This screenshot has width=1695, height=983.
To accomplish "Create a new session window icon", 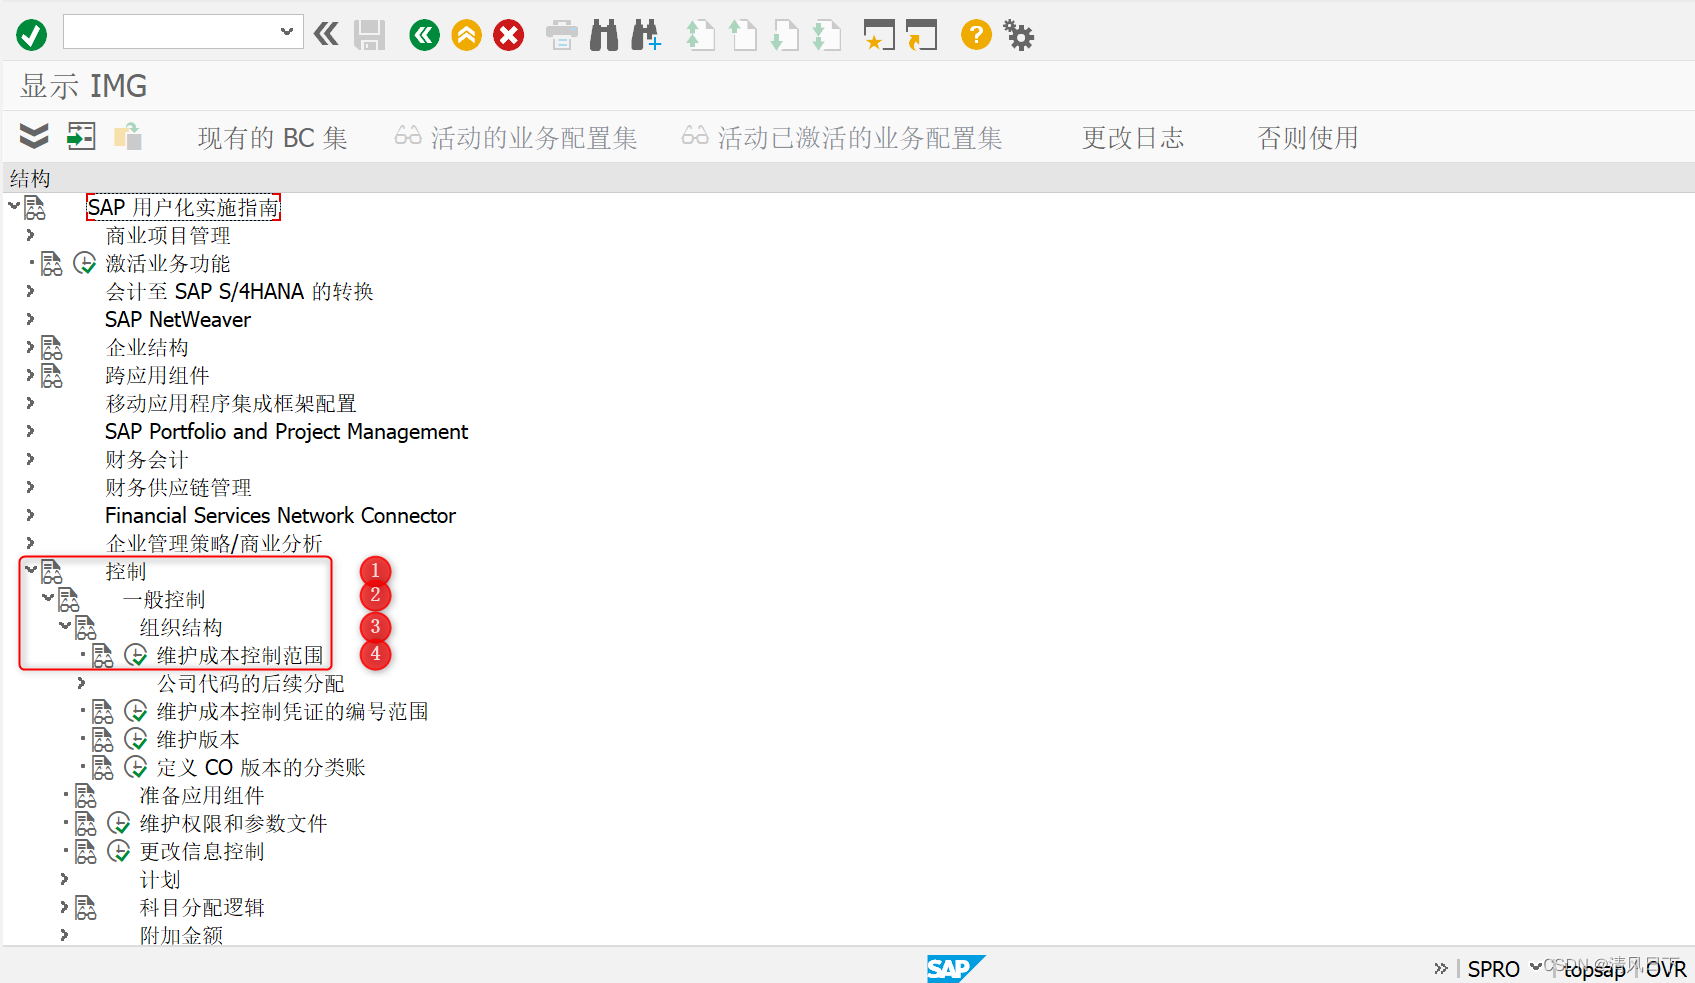I will 879,36.
